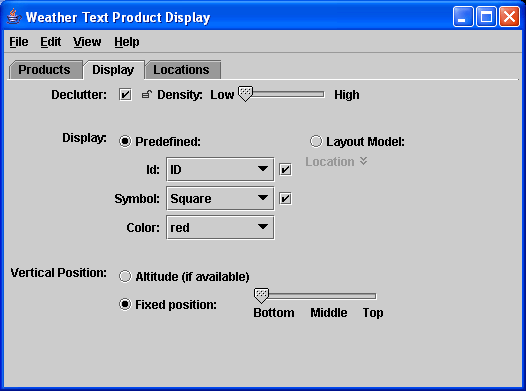The image size is (526, 391).
Task: Uncheck the Declutter checkbox
Action: pos(125,95)
